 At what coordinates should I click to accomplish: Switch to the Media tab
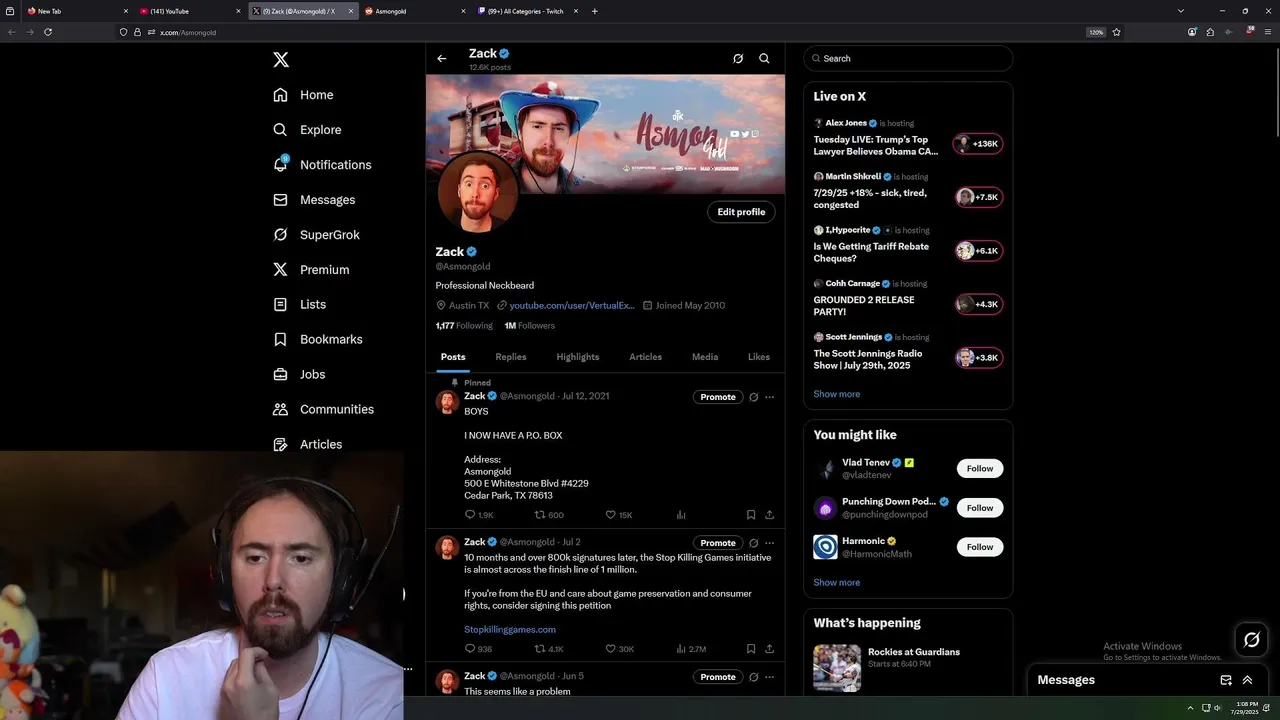click(x=705, y=357)
